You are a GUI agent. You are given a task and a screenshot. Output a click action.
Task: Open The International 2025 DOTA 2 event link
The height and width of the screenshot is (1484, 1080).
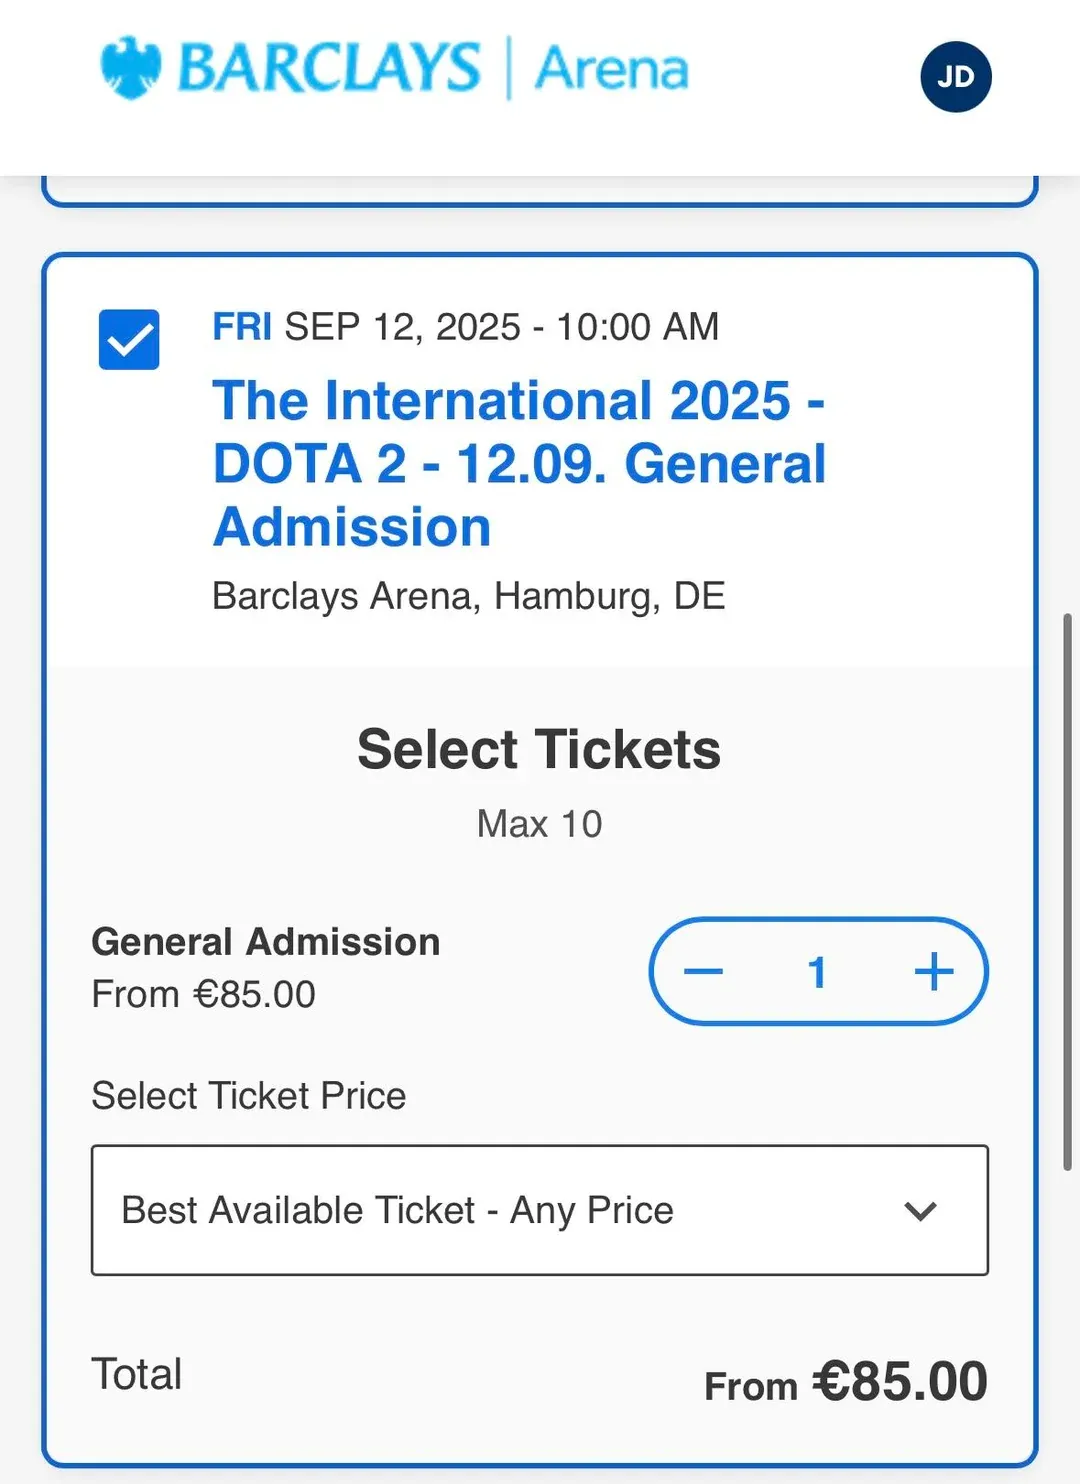click(519, 463)
